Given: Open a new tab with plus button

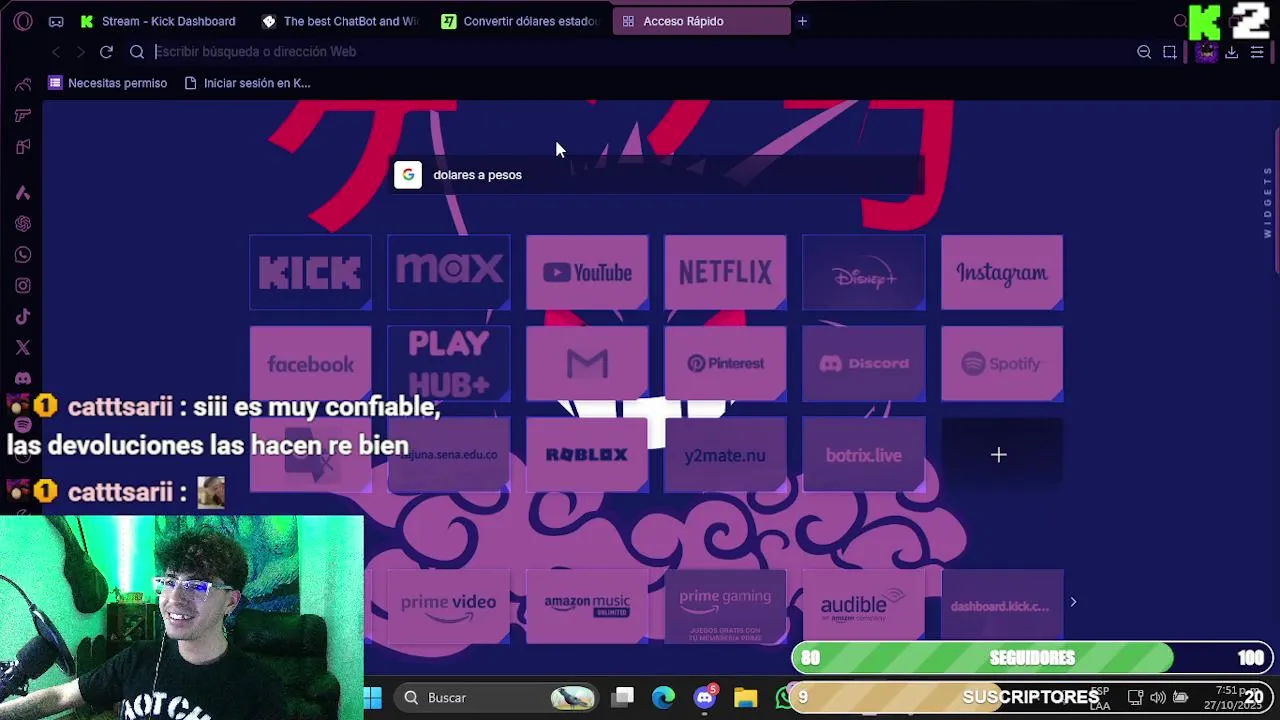Looking at the screenshot, I should 802,21.
